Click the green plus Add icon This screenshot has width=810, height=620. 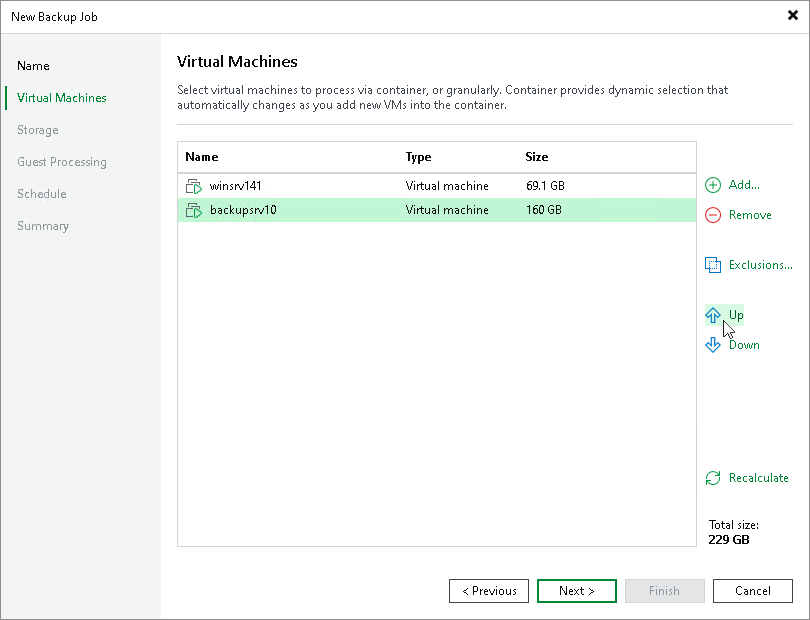tap(713, 185)
